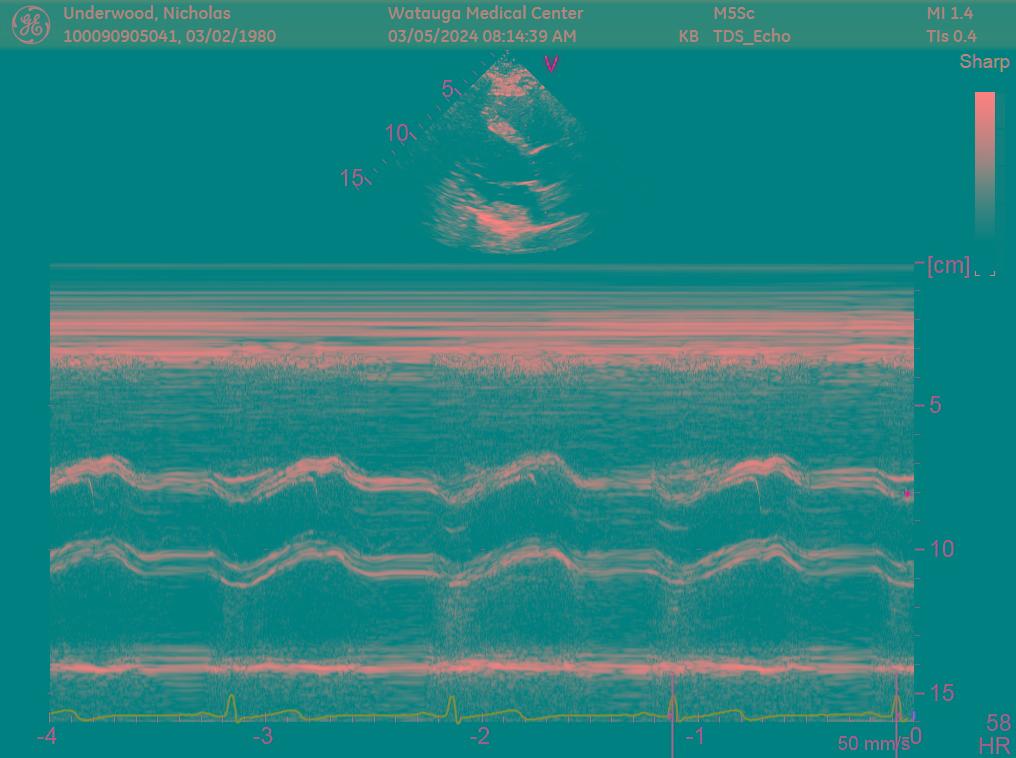1016x758 pixels.
Task: Click the ECG R-wave marker at time zero
Action: click(x=897, y=704)
